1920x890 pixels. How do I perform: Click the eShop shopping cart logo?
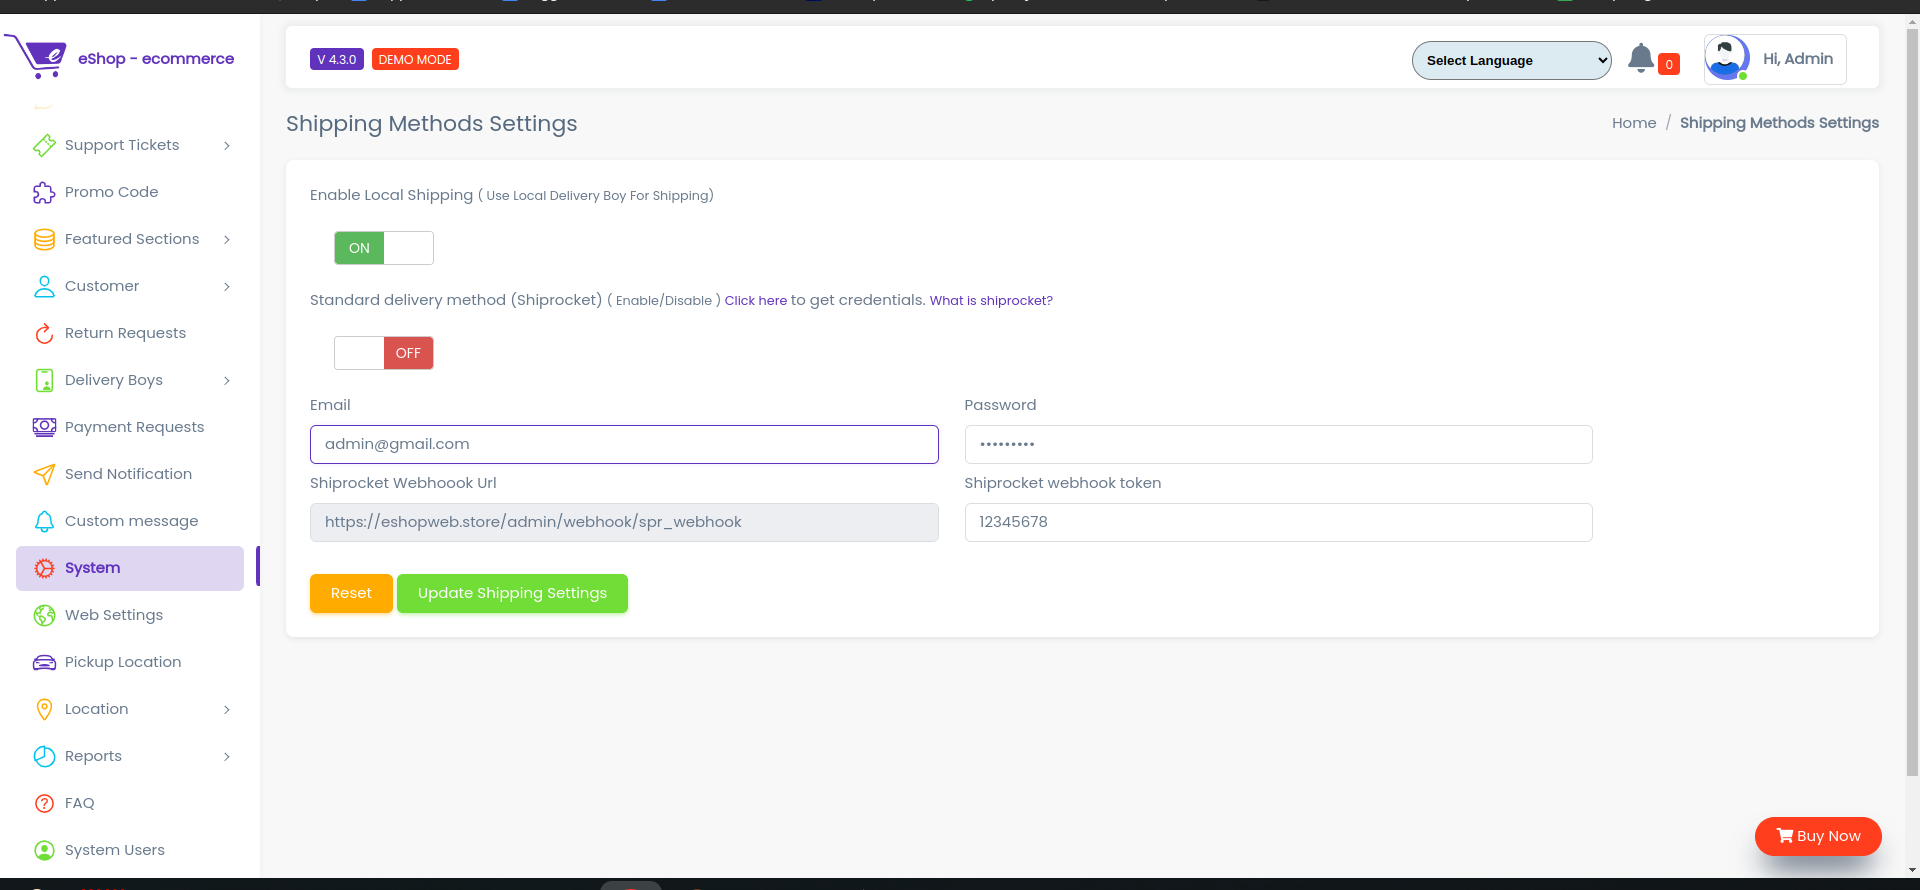pyautogui.click(x=37, y=57)
